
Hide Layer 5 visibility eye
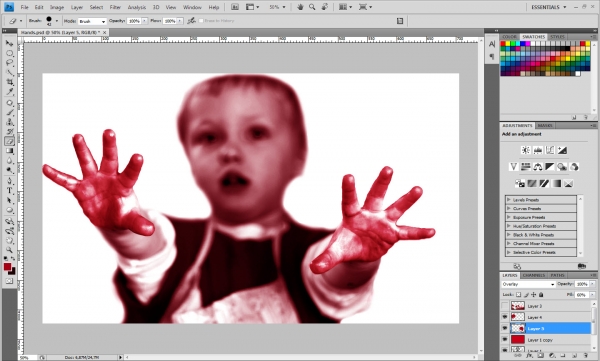[505, 328]
